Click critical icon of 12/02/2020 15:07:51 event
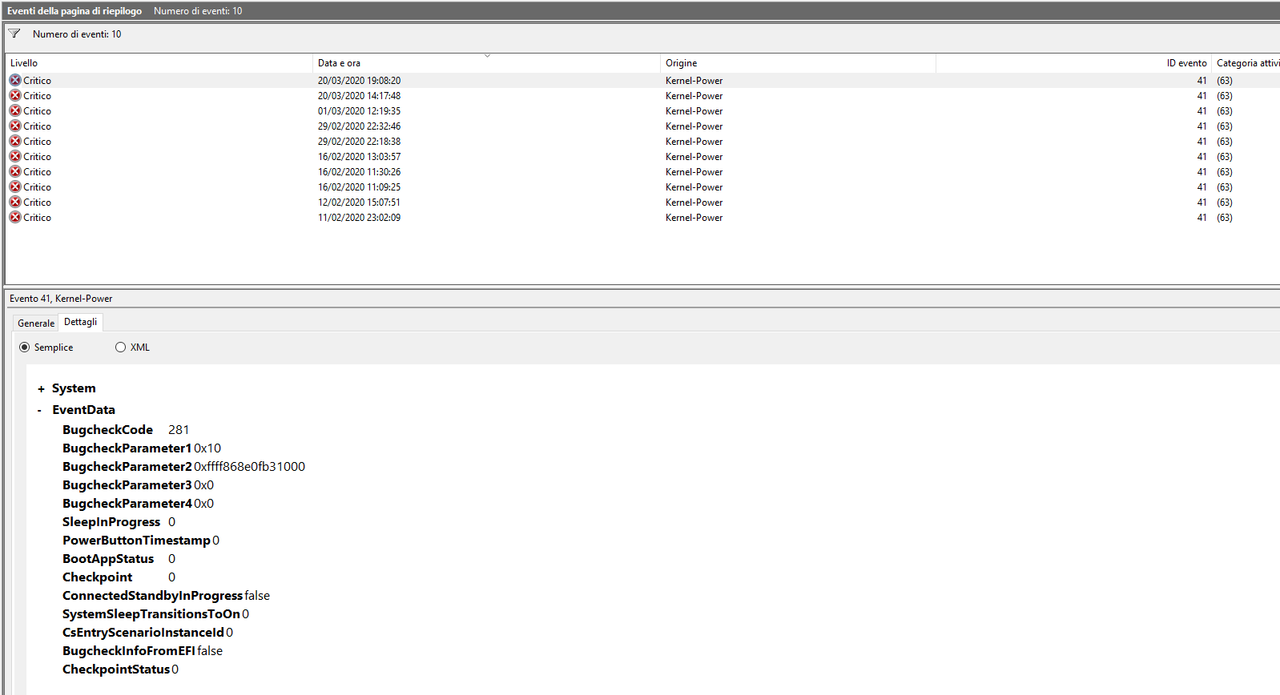The width and height of the screenshot is (1280, 695). click(x=15, y=202)
